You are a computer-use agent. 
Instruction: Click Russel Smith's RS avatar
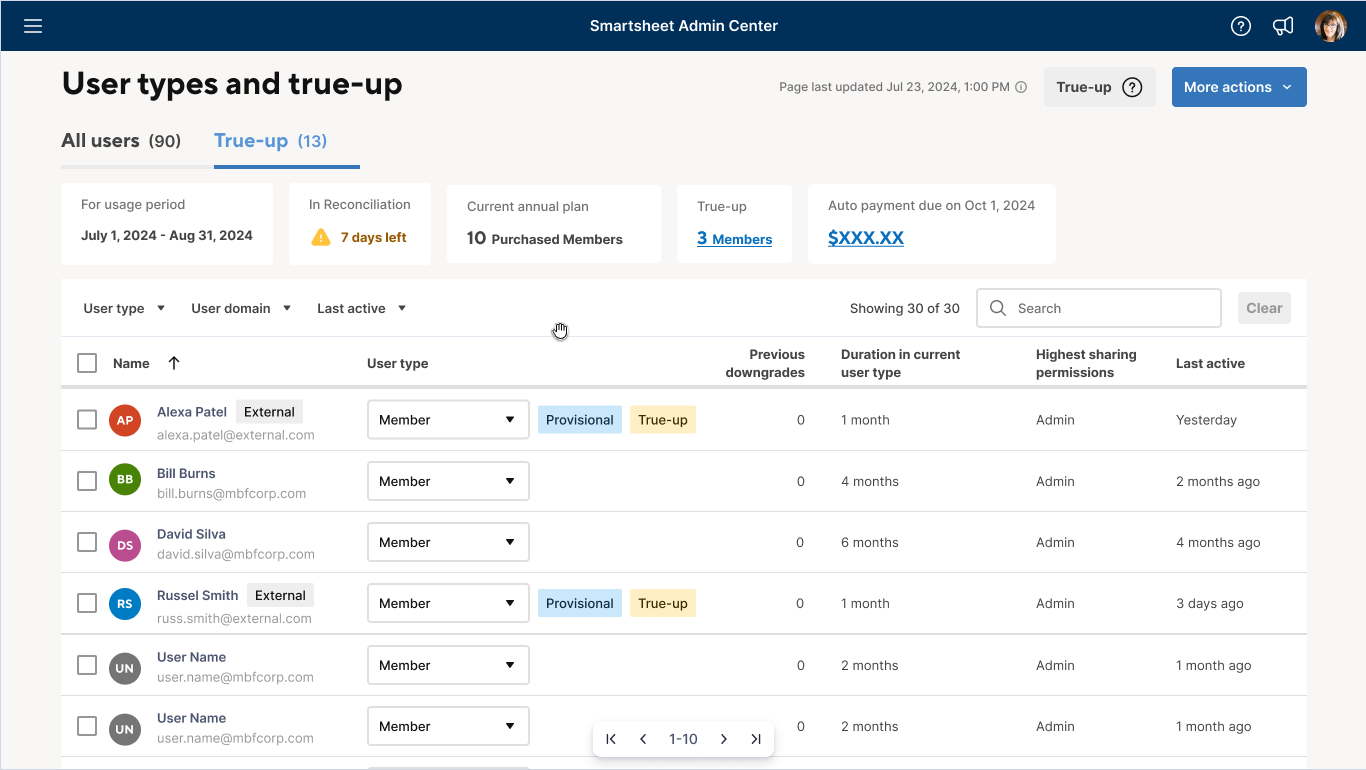pyautogui.click(x=124, y=604)
